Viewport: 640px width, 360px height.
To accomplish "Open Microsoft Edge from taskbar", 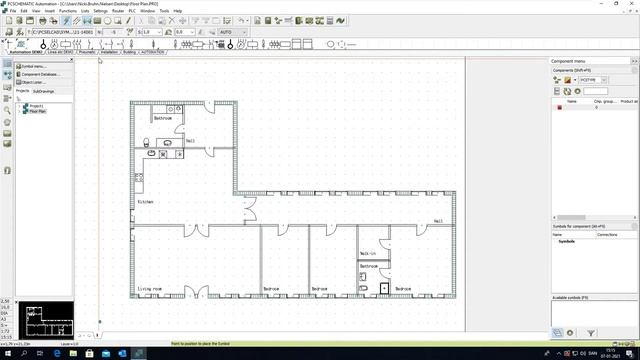I will point(57,353).
